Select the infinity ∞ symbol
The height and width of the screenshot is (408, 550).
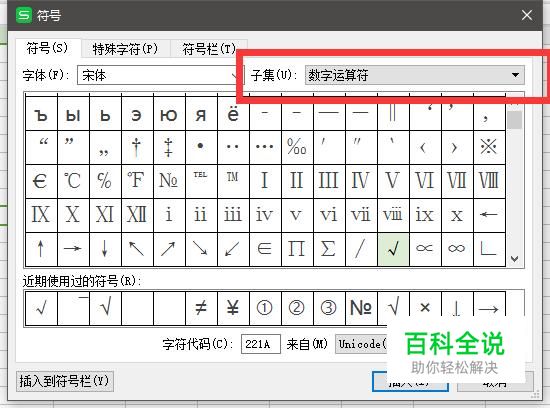pos(457,249)
